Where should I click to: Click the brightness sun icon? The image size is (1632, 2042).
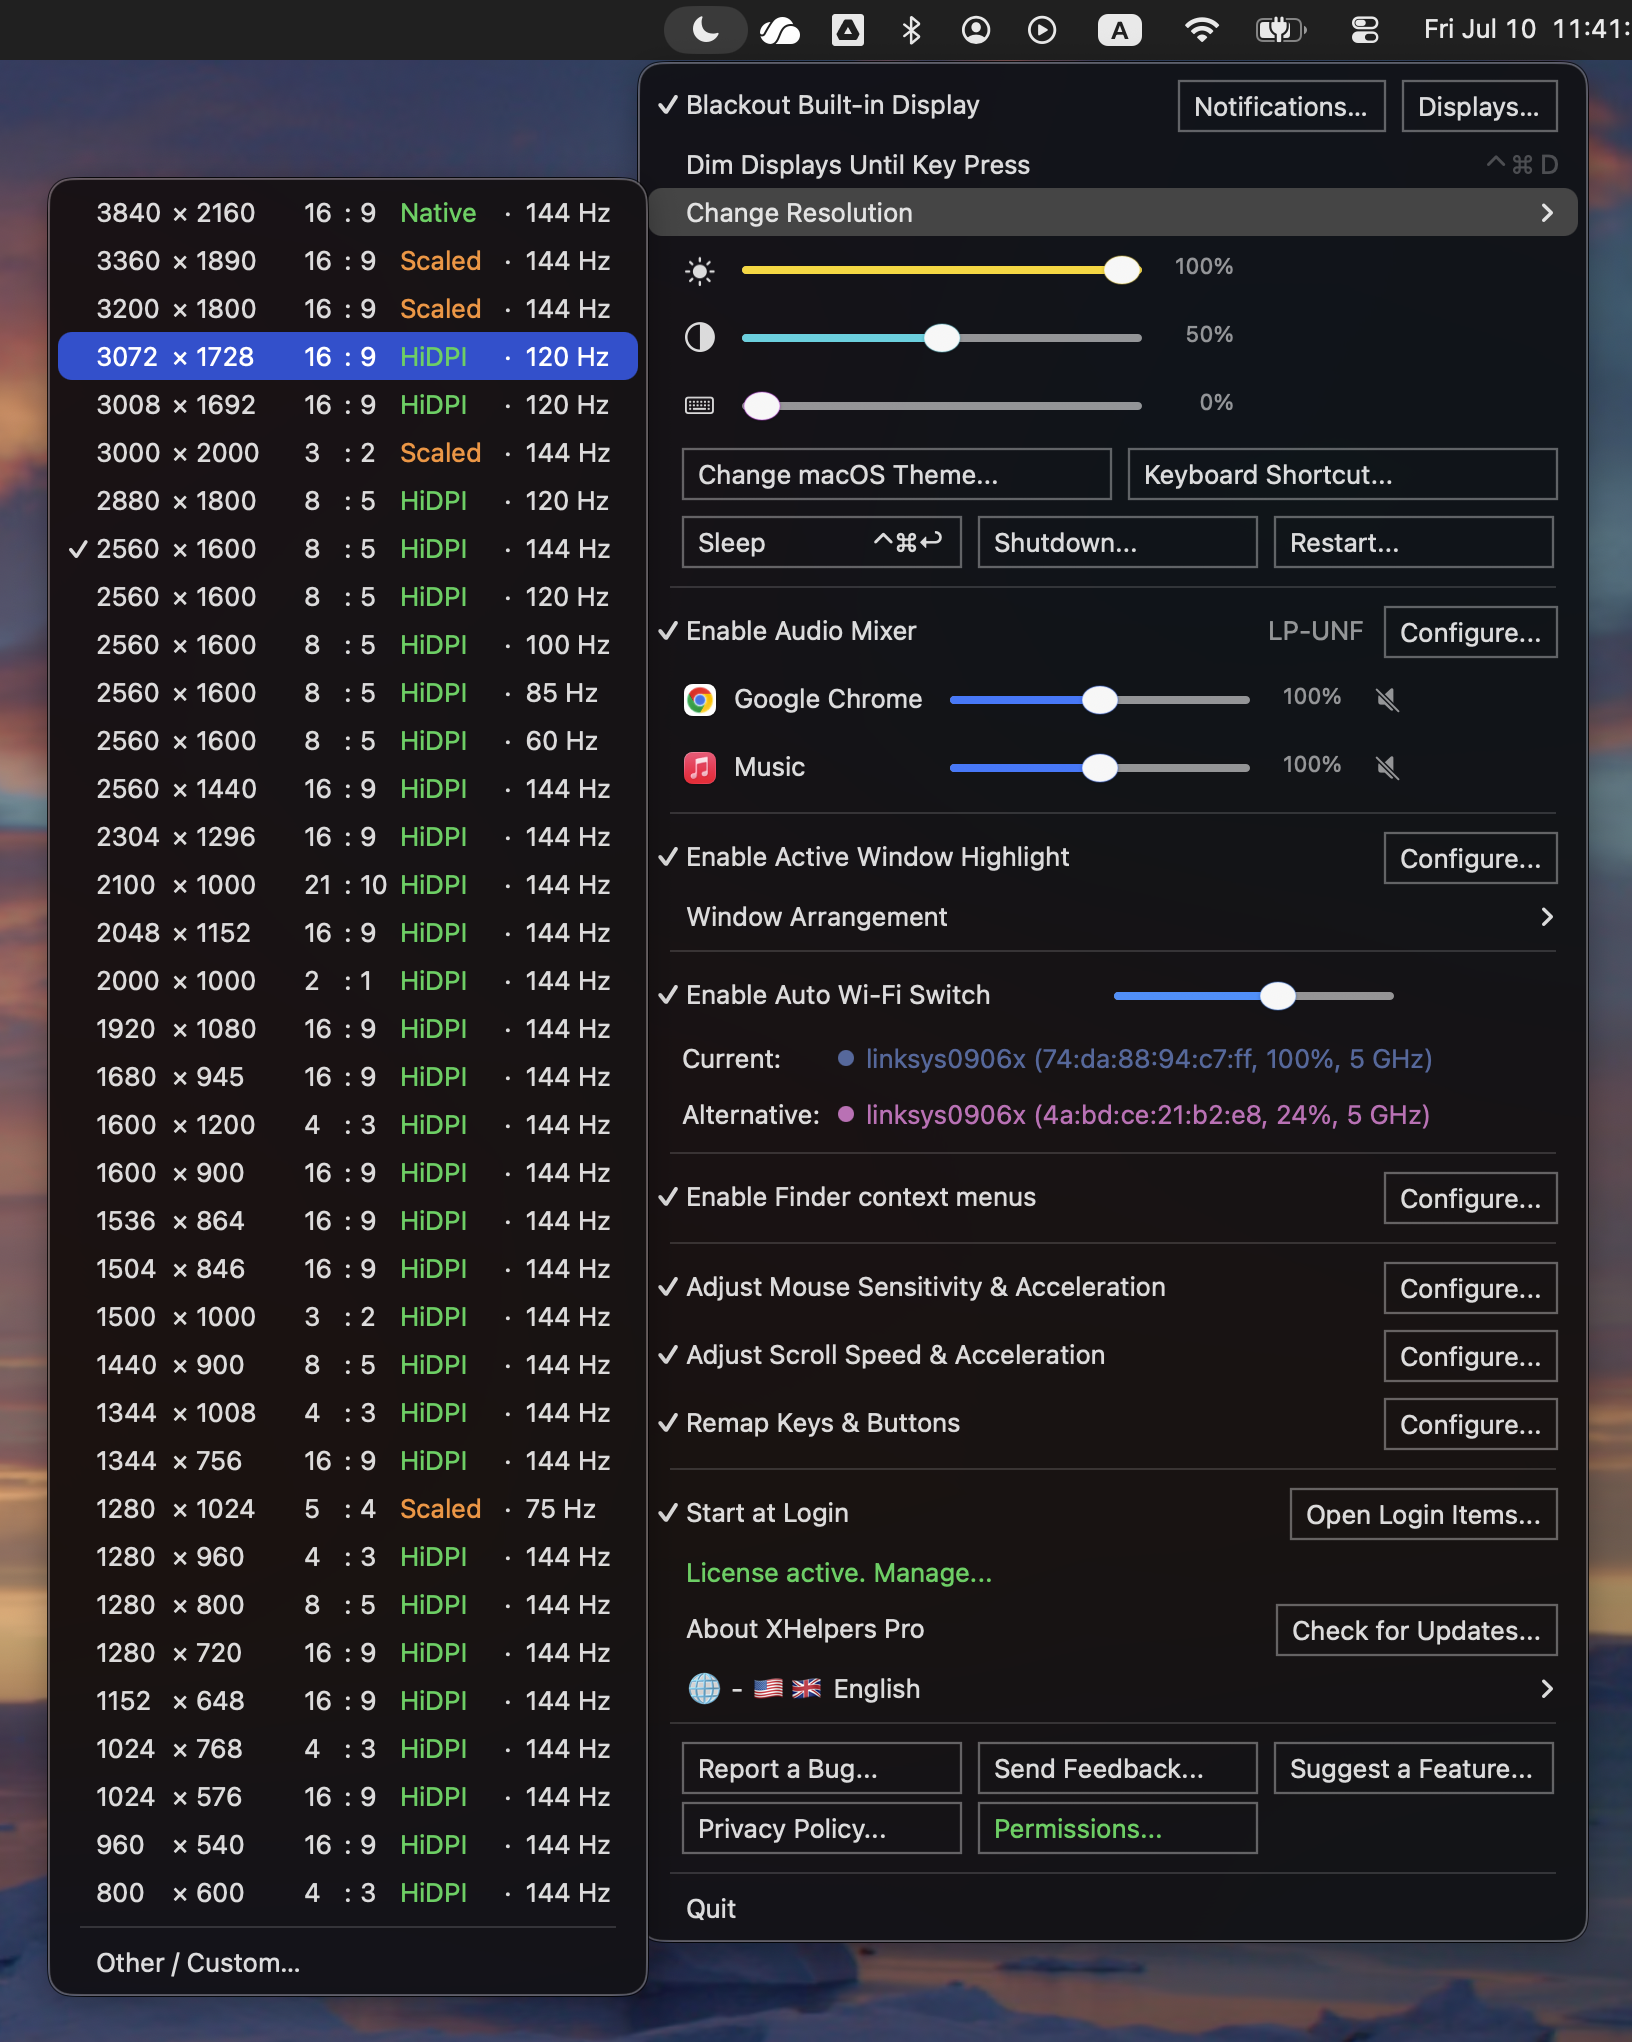pyautogui.click(x=700, y=271)
